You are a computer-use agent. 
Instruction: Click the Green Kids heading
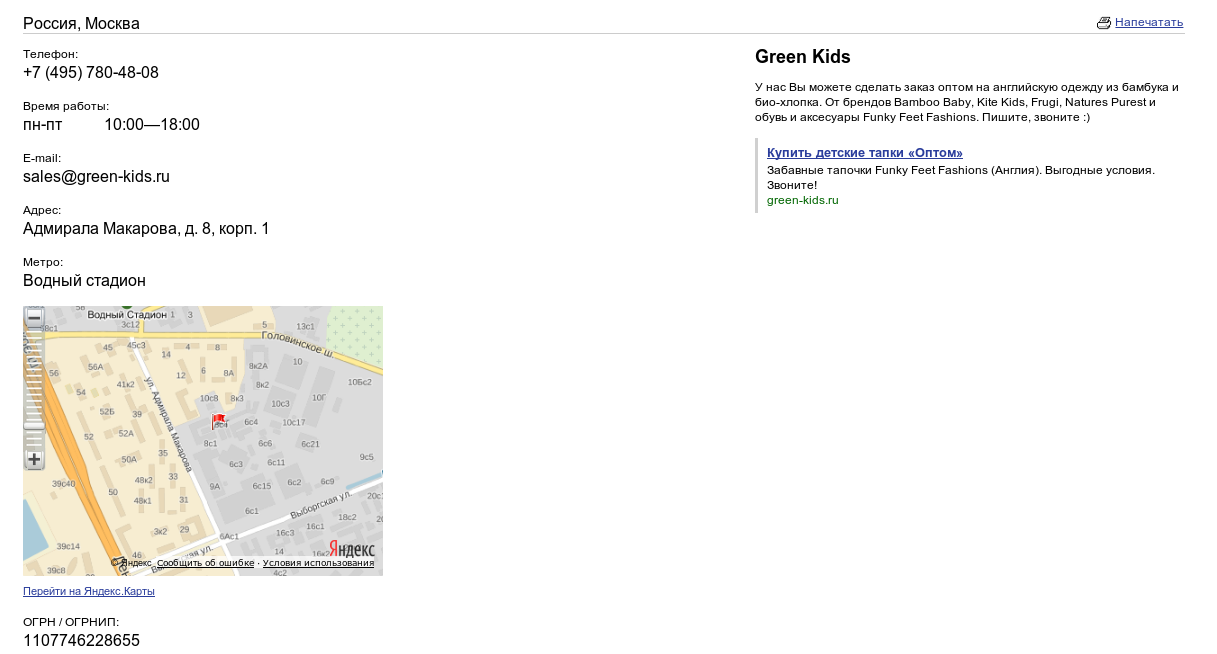coord(803,57)
